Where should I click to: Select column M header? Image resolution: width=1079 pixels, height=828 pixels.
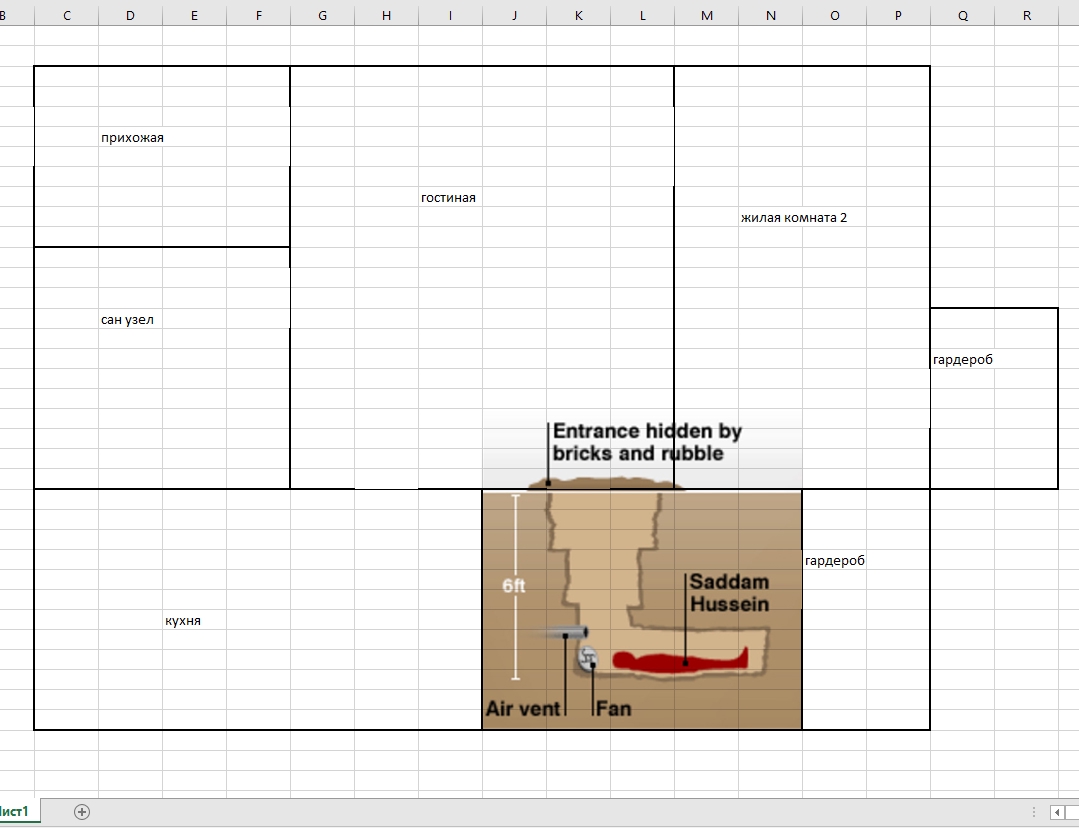click(707, 15)
